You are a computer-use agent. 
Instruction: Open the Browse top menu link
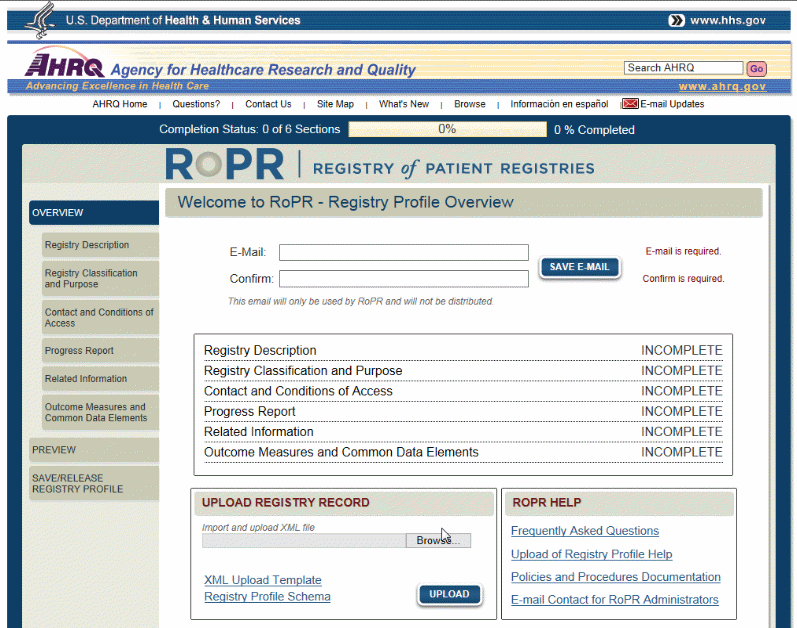click(470, 104)
